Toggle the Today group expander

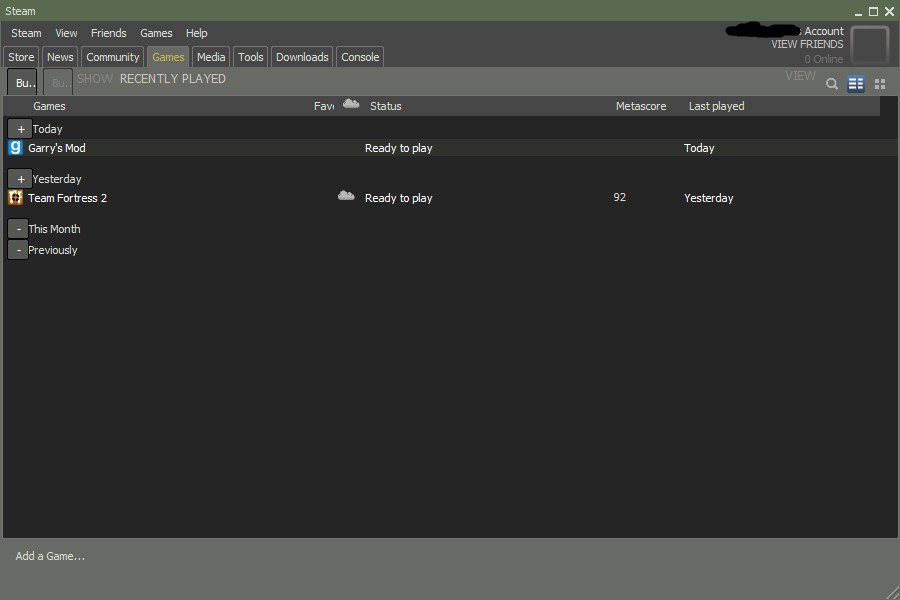[20, 129]
